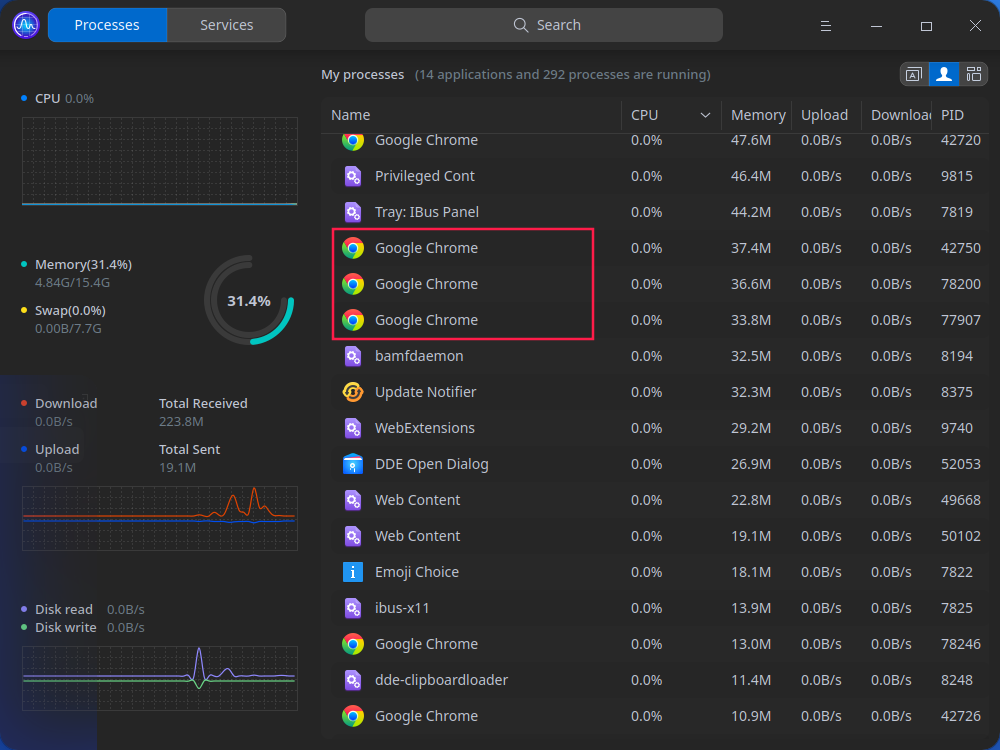The image size is (1000, 750).
Task: Switch to the all processes view icon
Action: pyautogui.click(x=974, y=74)
